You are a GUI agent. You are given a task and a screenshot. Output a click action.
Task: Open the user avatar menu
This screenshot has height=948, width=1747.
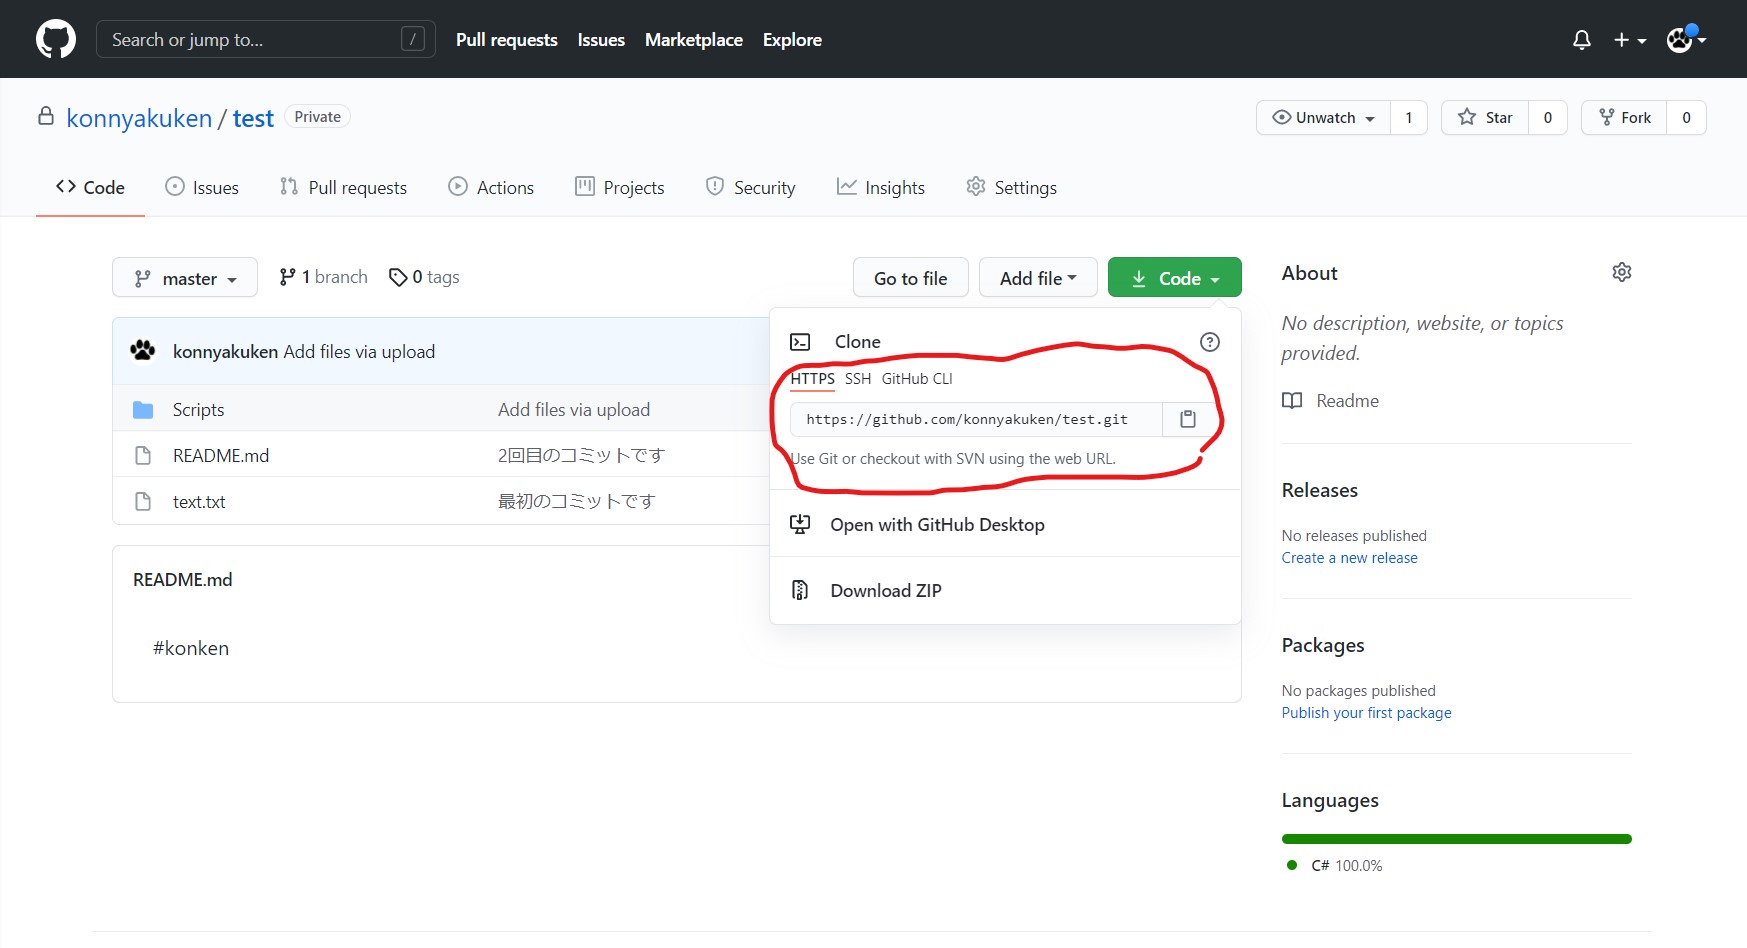coord(1686,39)
